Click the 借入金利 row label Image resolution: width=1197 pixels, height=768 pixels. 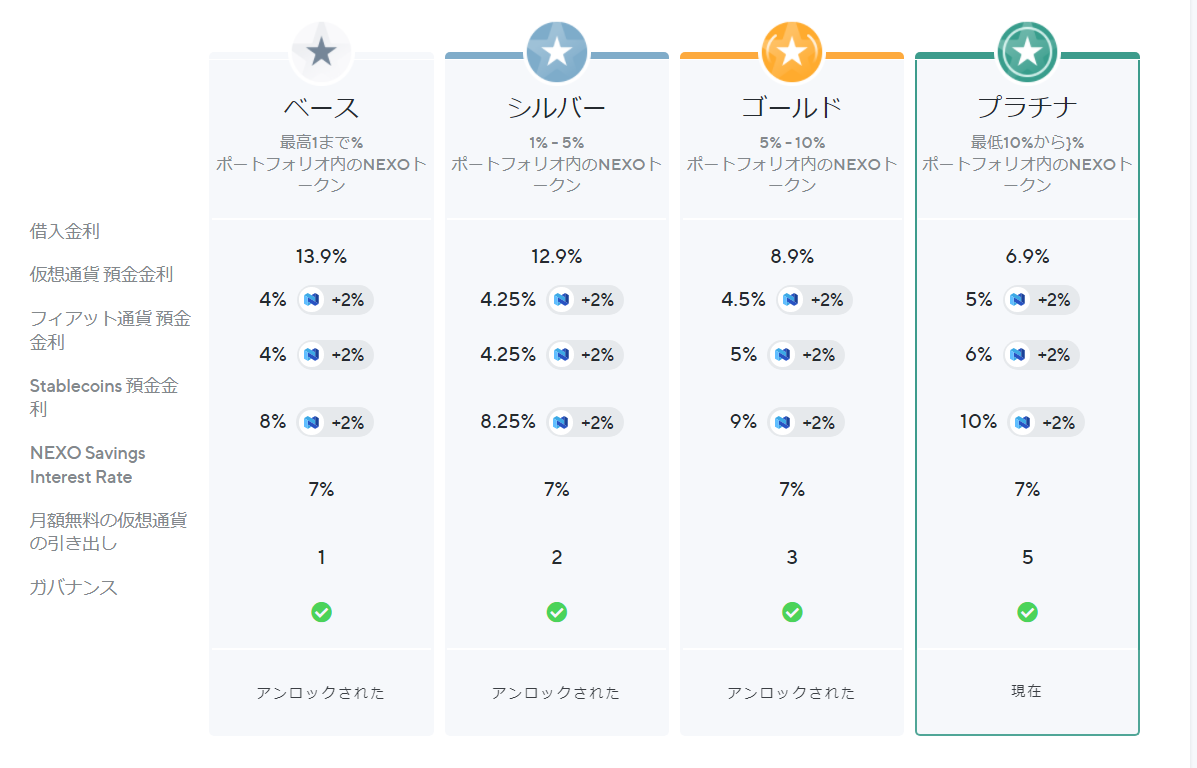[65, 232]
